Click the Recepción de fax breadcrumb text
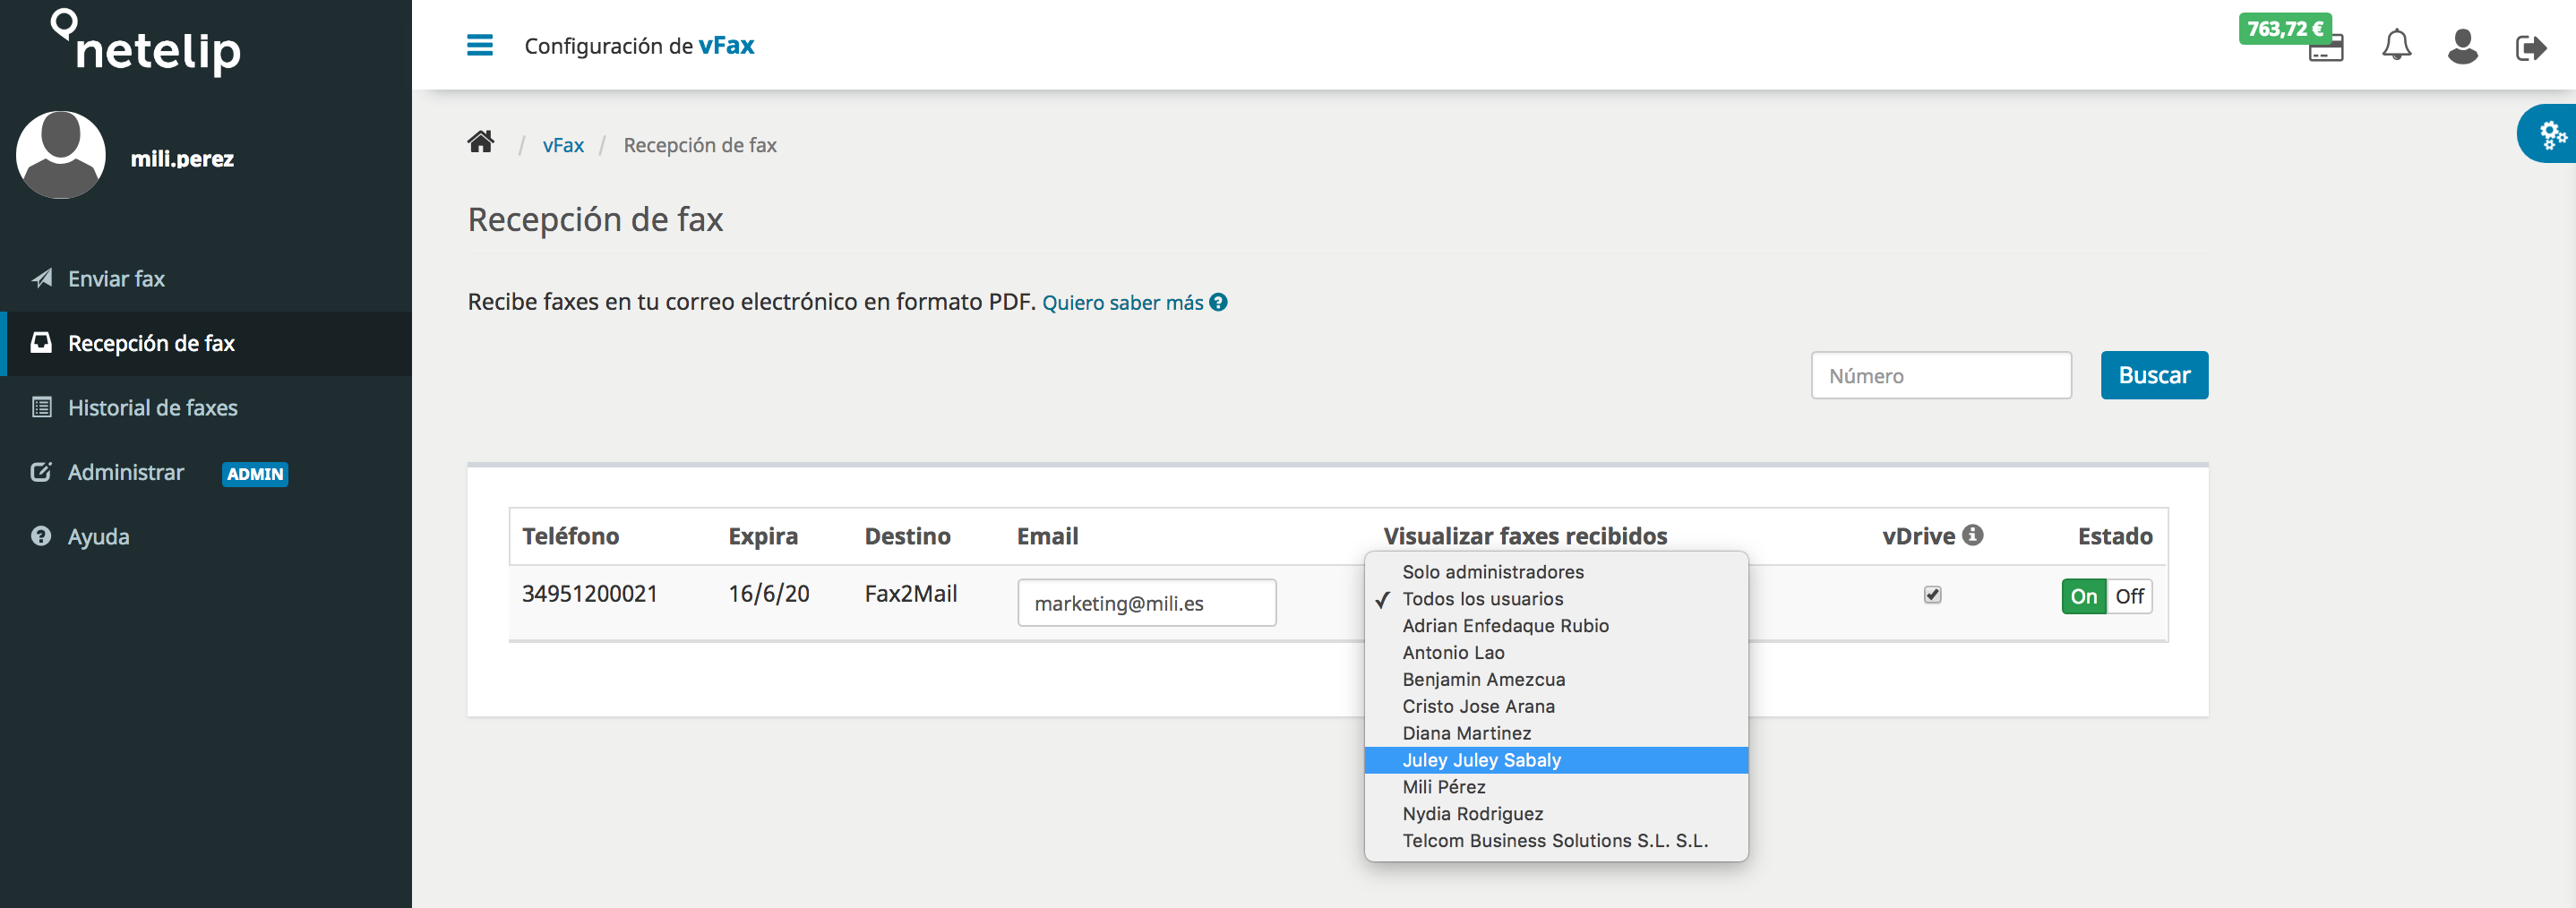The width and height of the screenshot is (2576, 908). (x=700, y=145)
